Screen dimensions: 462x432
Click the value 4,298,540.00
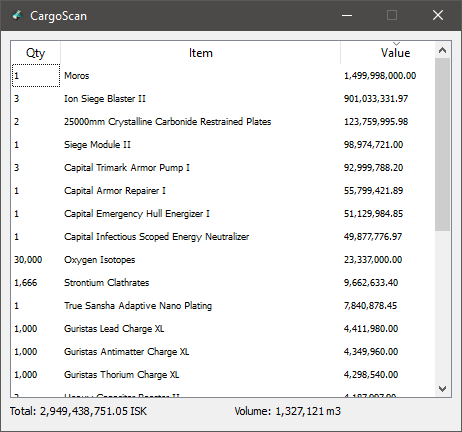tap(371, 375)
